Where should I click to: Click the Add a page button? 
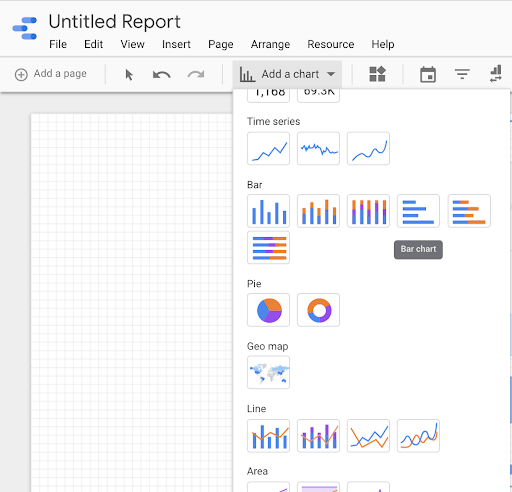coord(51,74)
